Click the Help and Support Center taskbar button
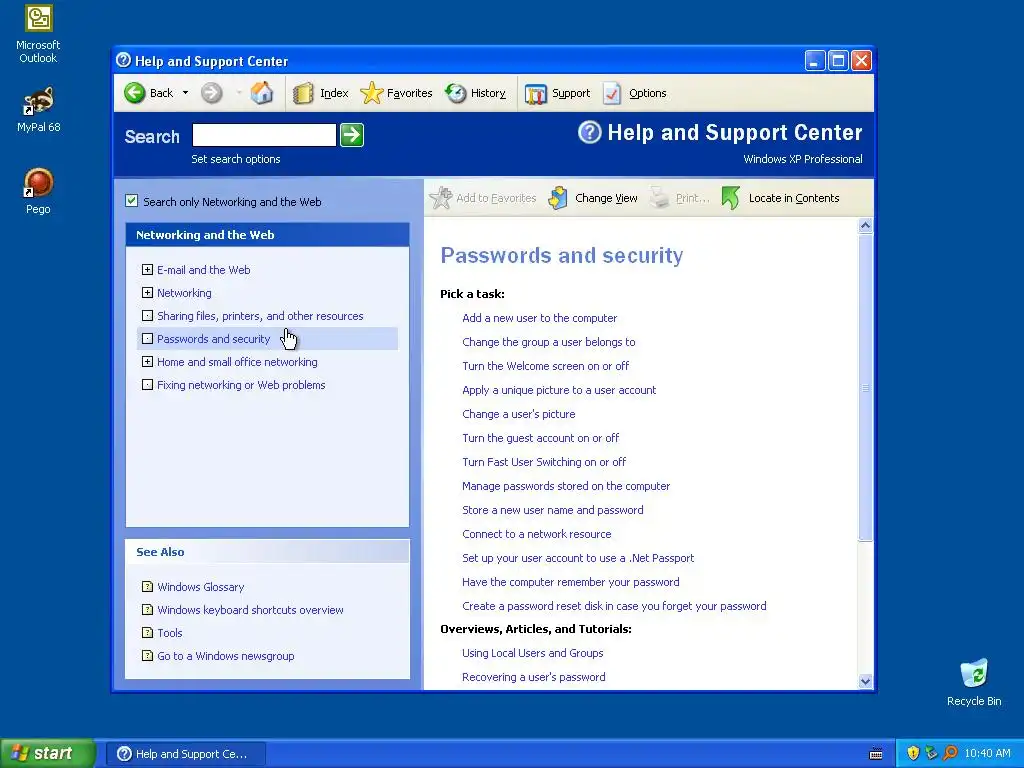This screenshot has width=1024, height=768. pos(185,754)
